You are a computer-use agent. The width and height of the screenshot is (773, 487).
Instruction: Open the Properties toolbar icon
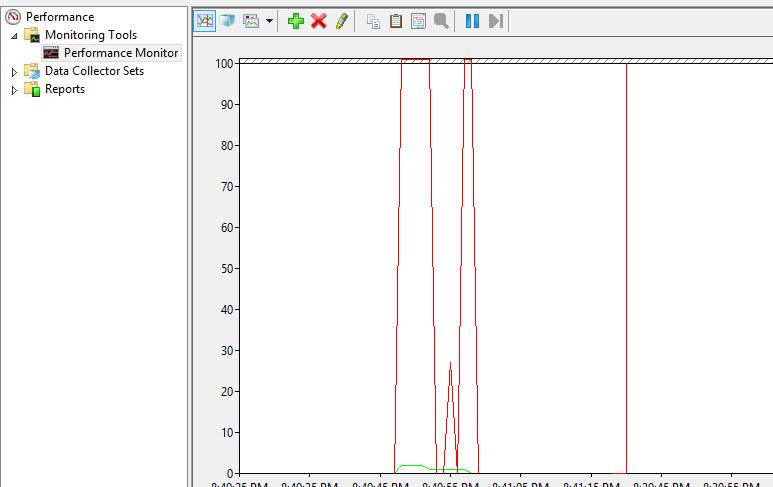point(419,21)
